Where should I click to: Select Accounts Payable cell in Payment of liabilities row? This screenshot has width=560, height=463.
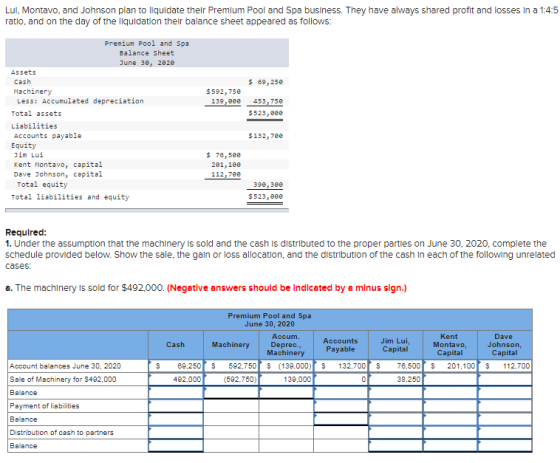coord(341,406)
